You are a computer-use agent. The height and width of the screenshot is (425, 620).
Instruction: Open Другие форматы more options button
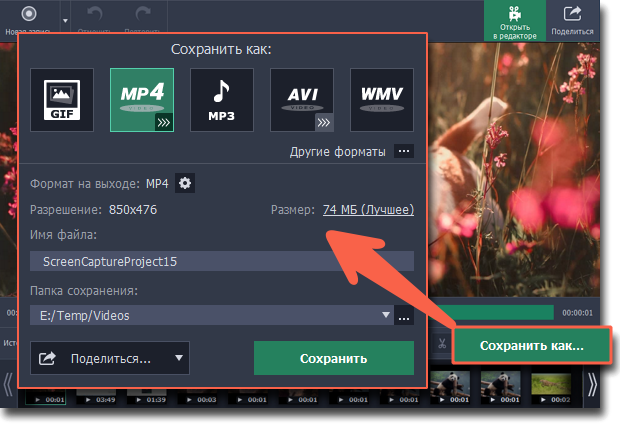(403, 152)
